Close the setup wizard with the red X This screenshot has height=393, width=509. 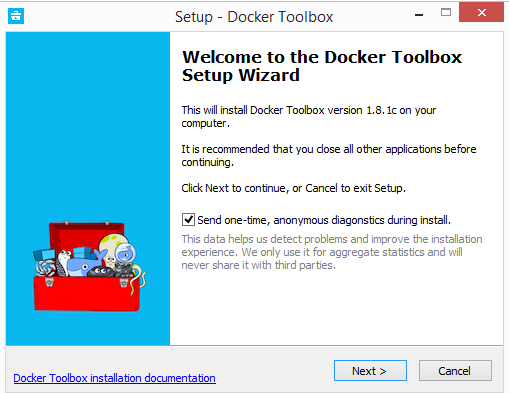pos(481,12)
